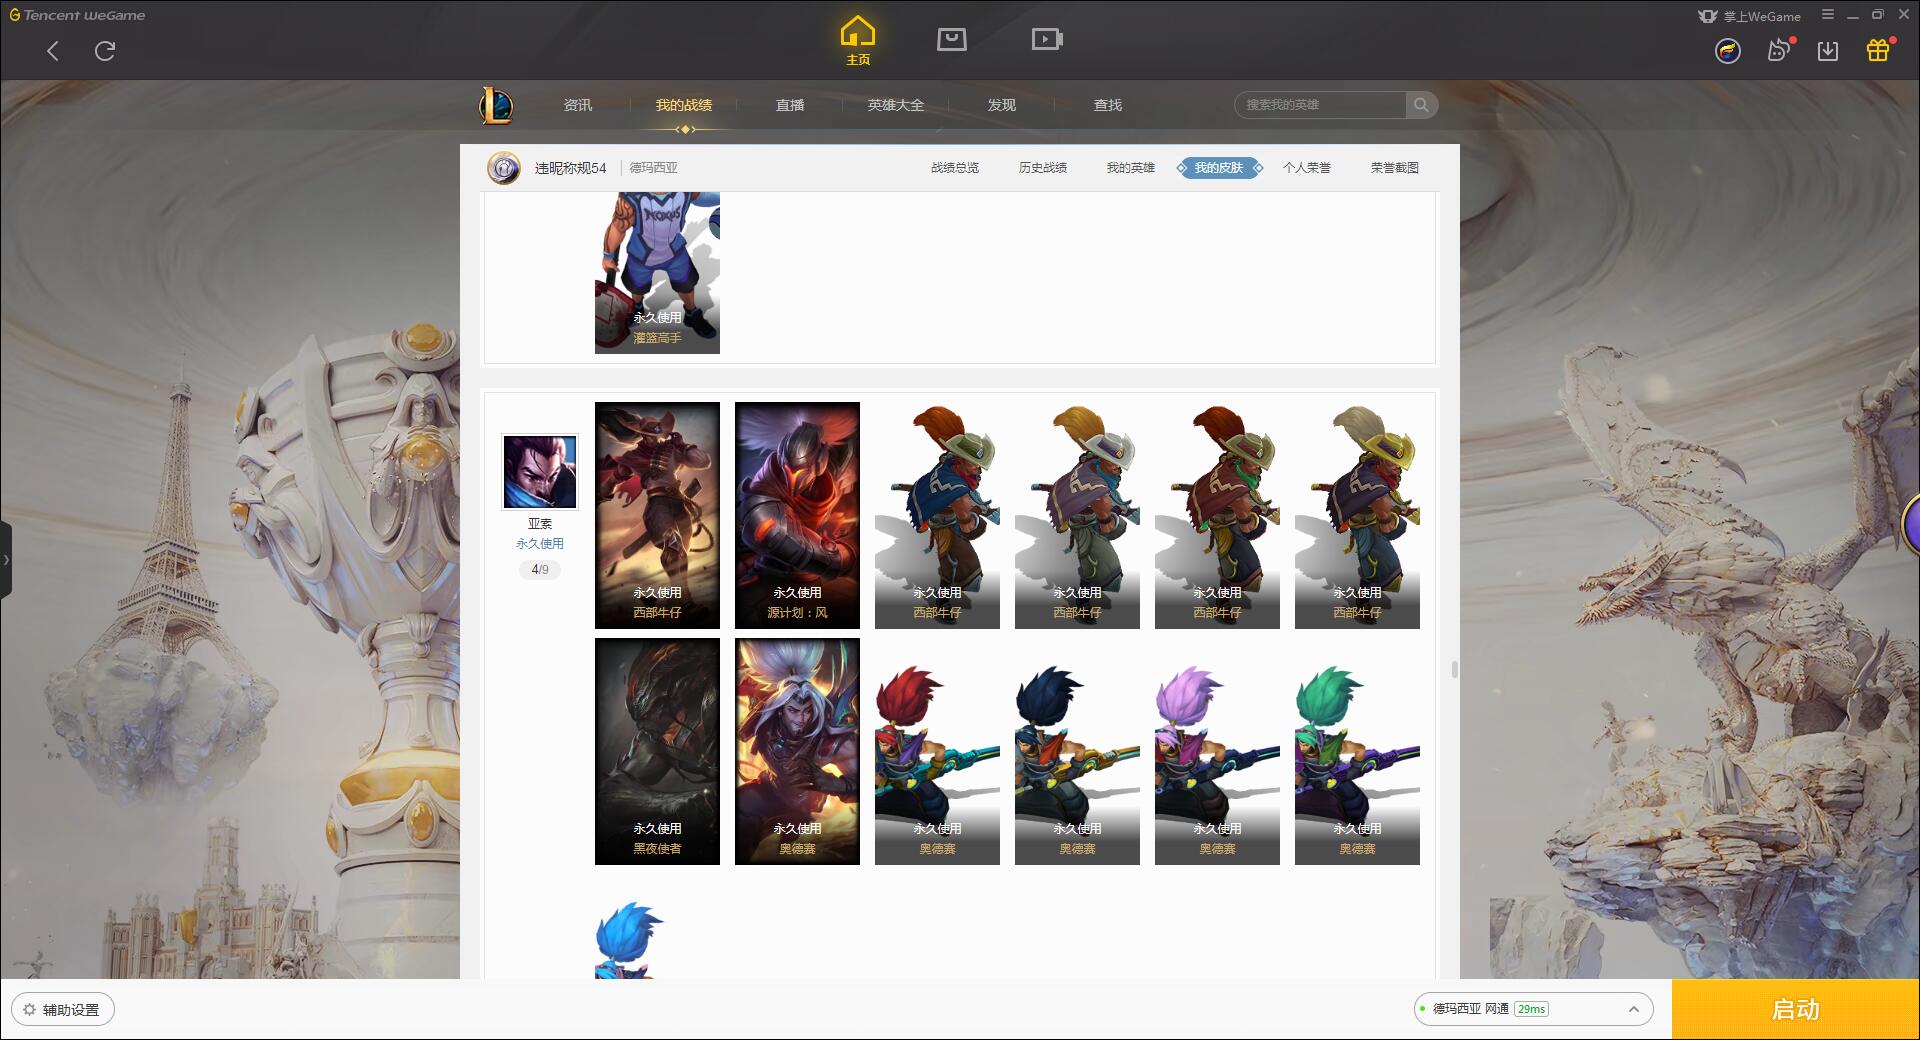
Task: Open the gift box icon
Action: [1879, 50]
